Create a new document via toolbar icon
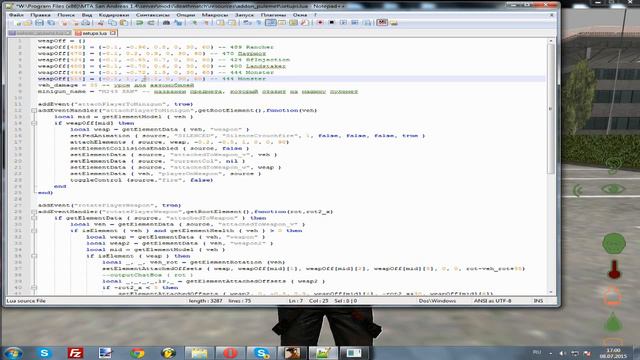The width and height of the screenshot is (640, 360). coord(18,23)
